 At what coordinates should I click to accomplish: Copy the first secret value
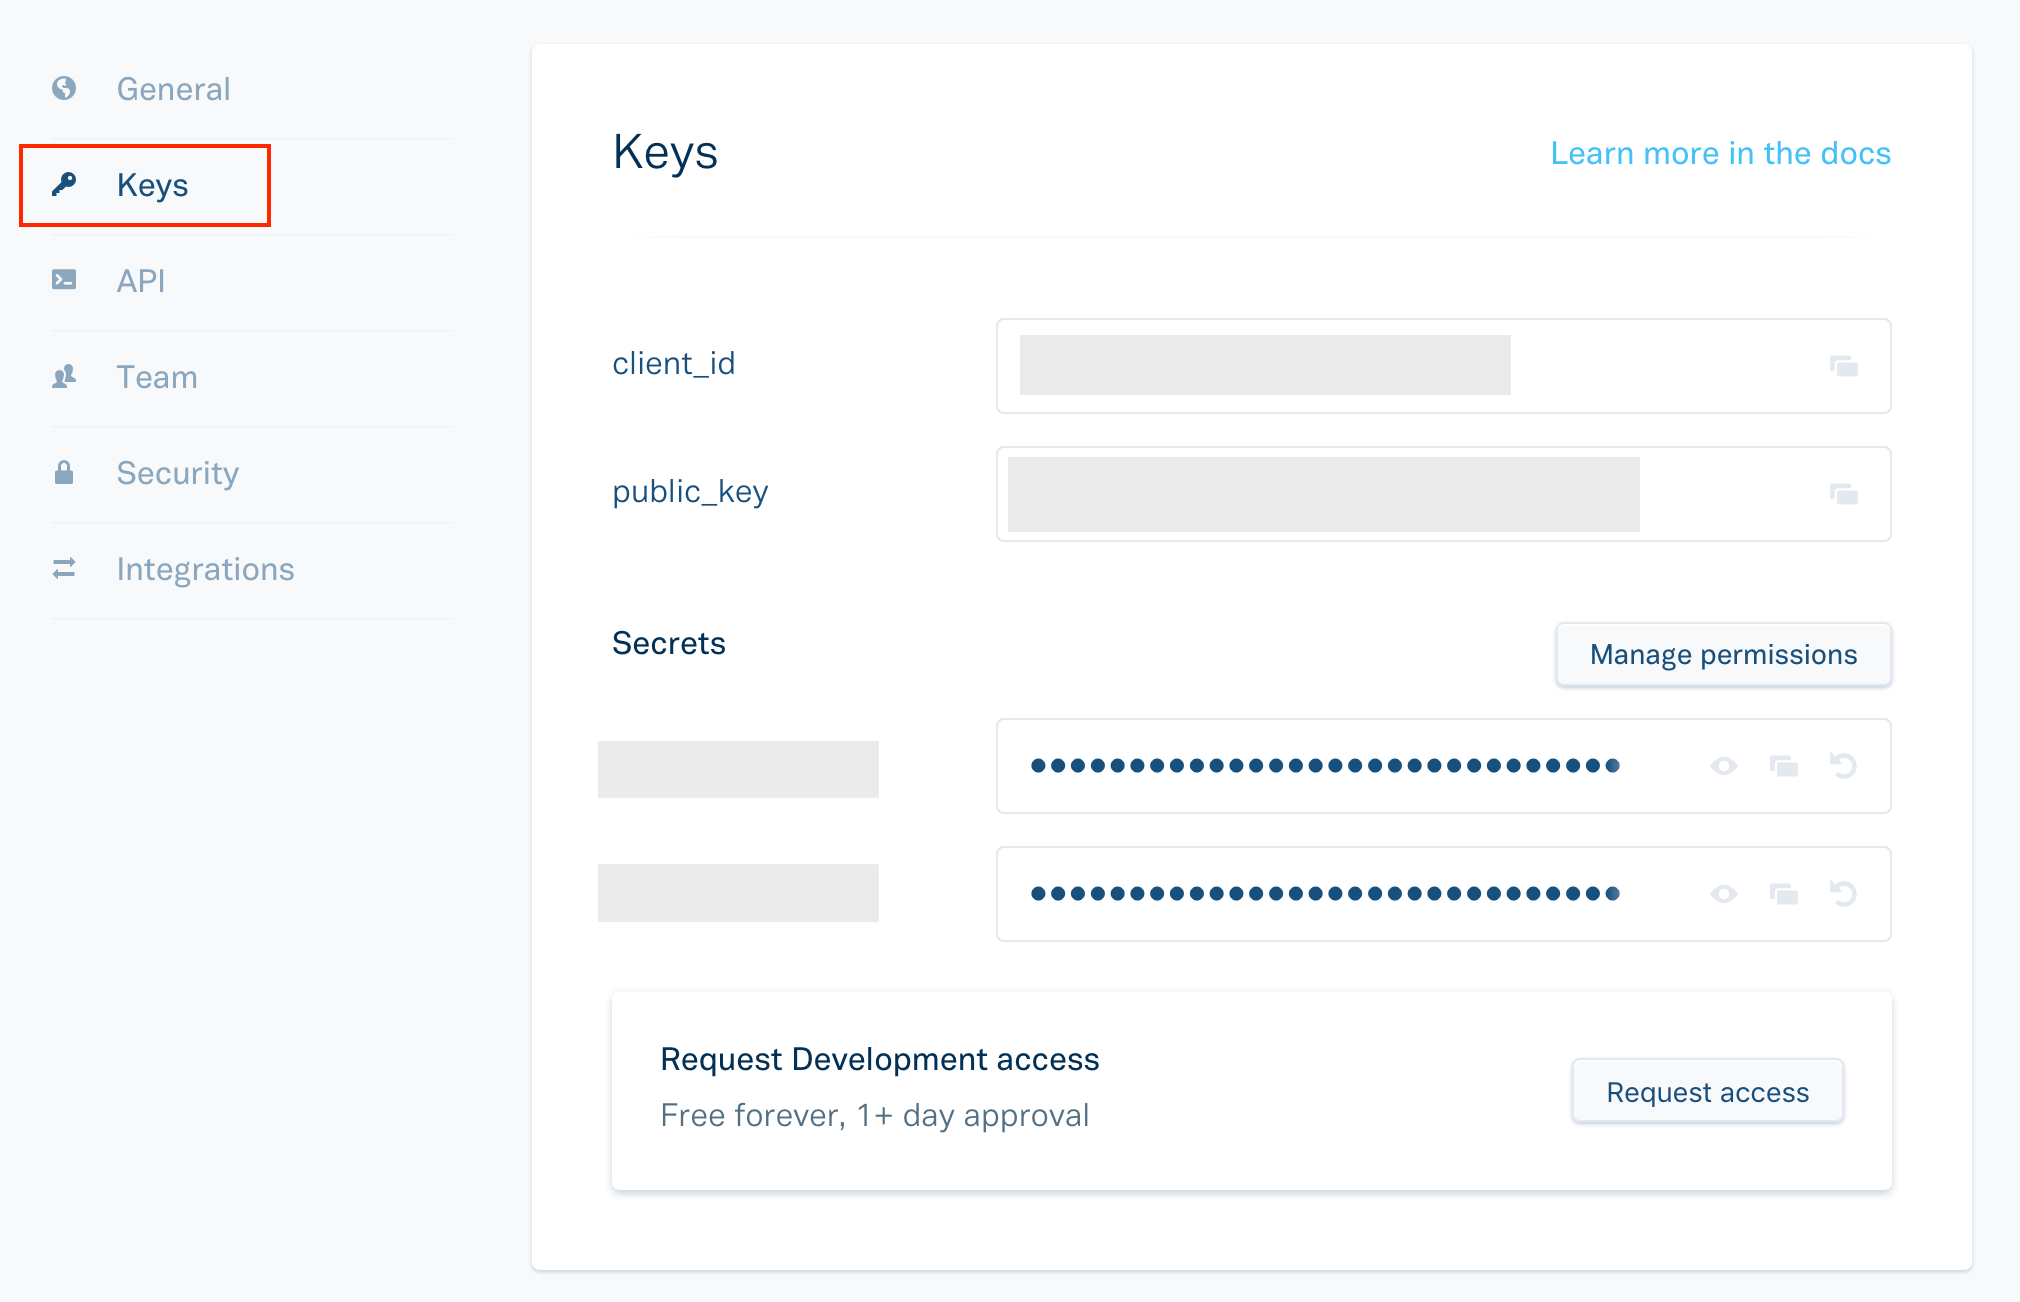click(1783, 766)
